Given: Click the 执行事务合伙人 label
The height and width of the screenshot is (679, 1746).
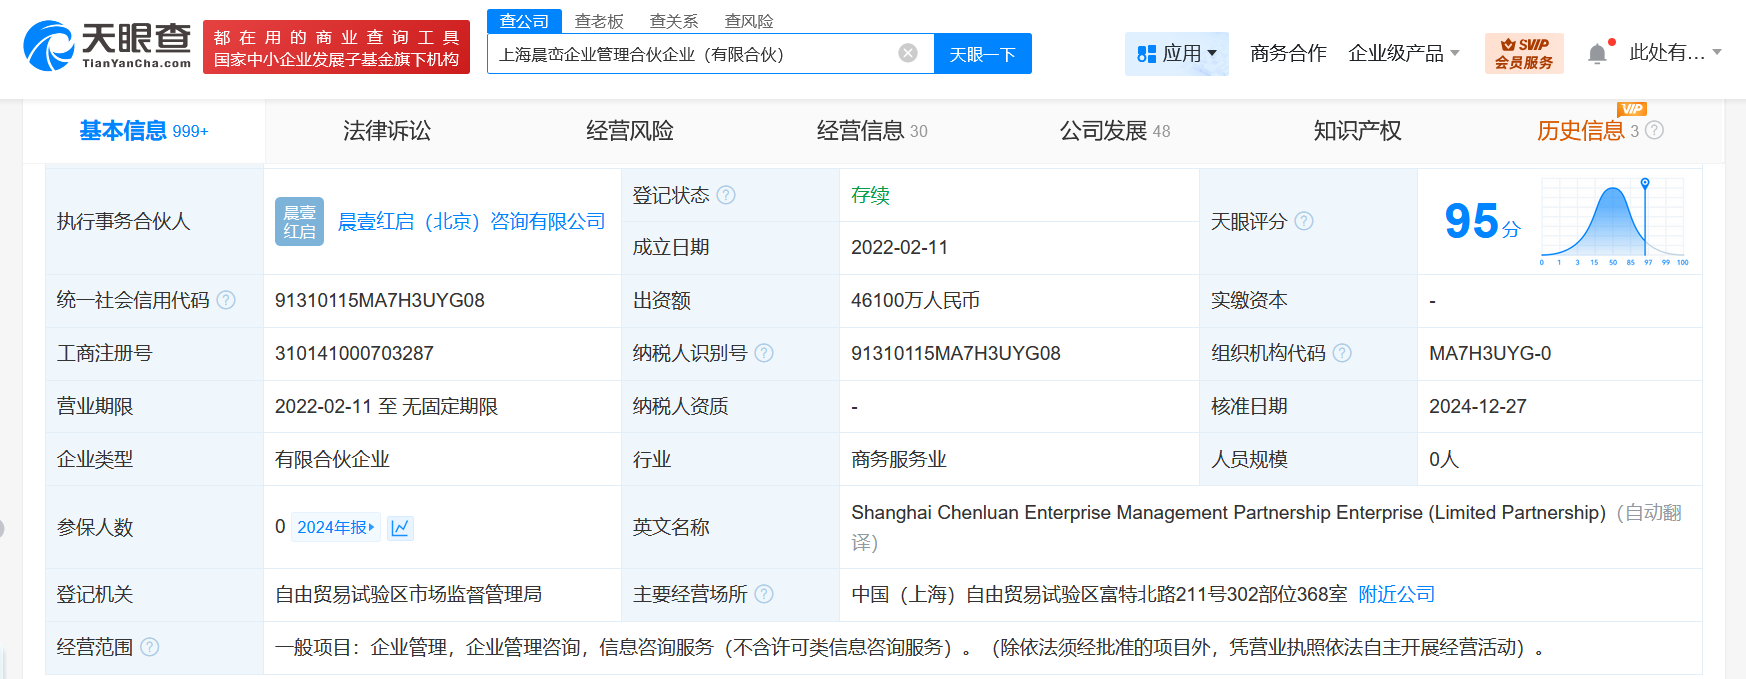Looking at the screenshot, I should [123, 221].
